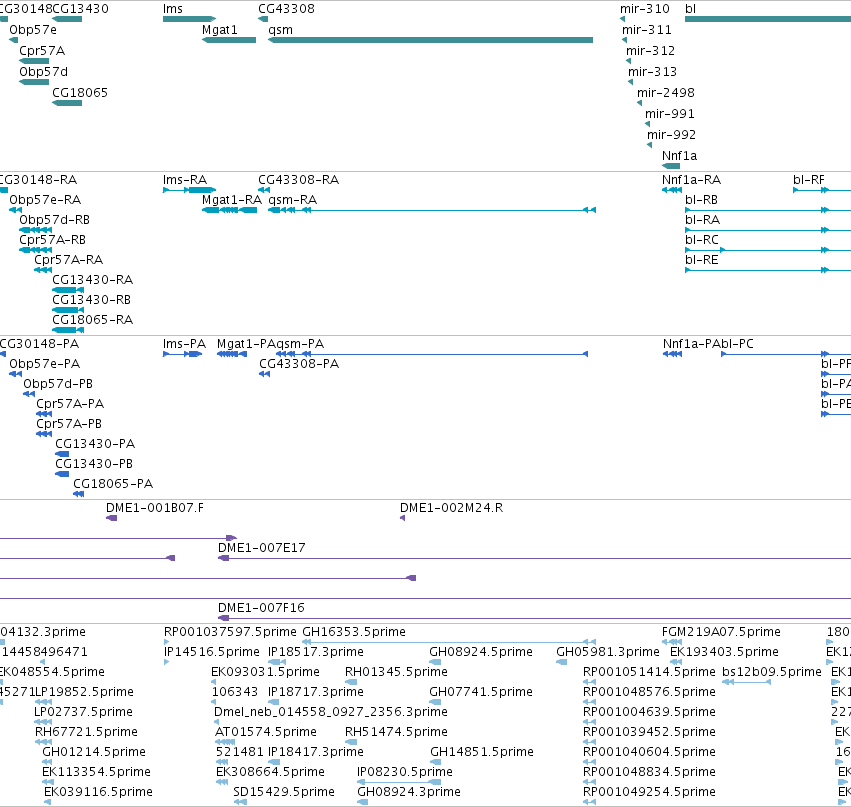Select transcript bl-RF
851x807 pixels.
coord(809,180)
